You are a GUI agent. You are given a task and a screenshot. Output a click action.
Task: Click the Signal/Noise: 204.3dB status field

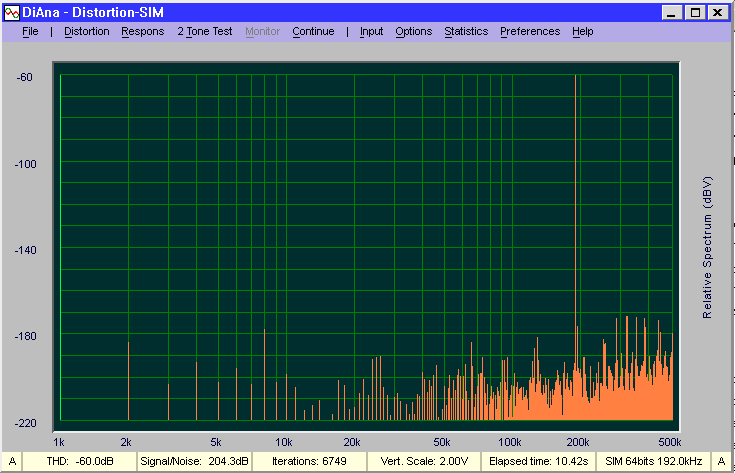194,461
